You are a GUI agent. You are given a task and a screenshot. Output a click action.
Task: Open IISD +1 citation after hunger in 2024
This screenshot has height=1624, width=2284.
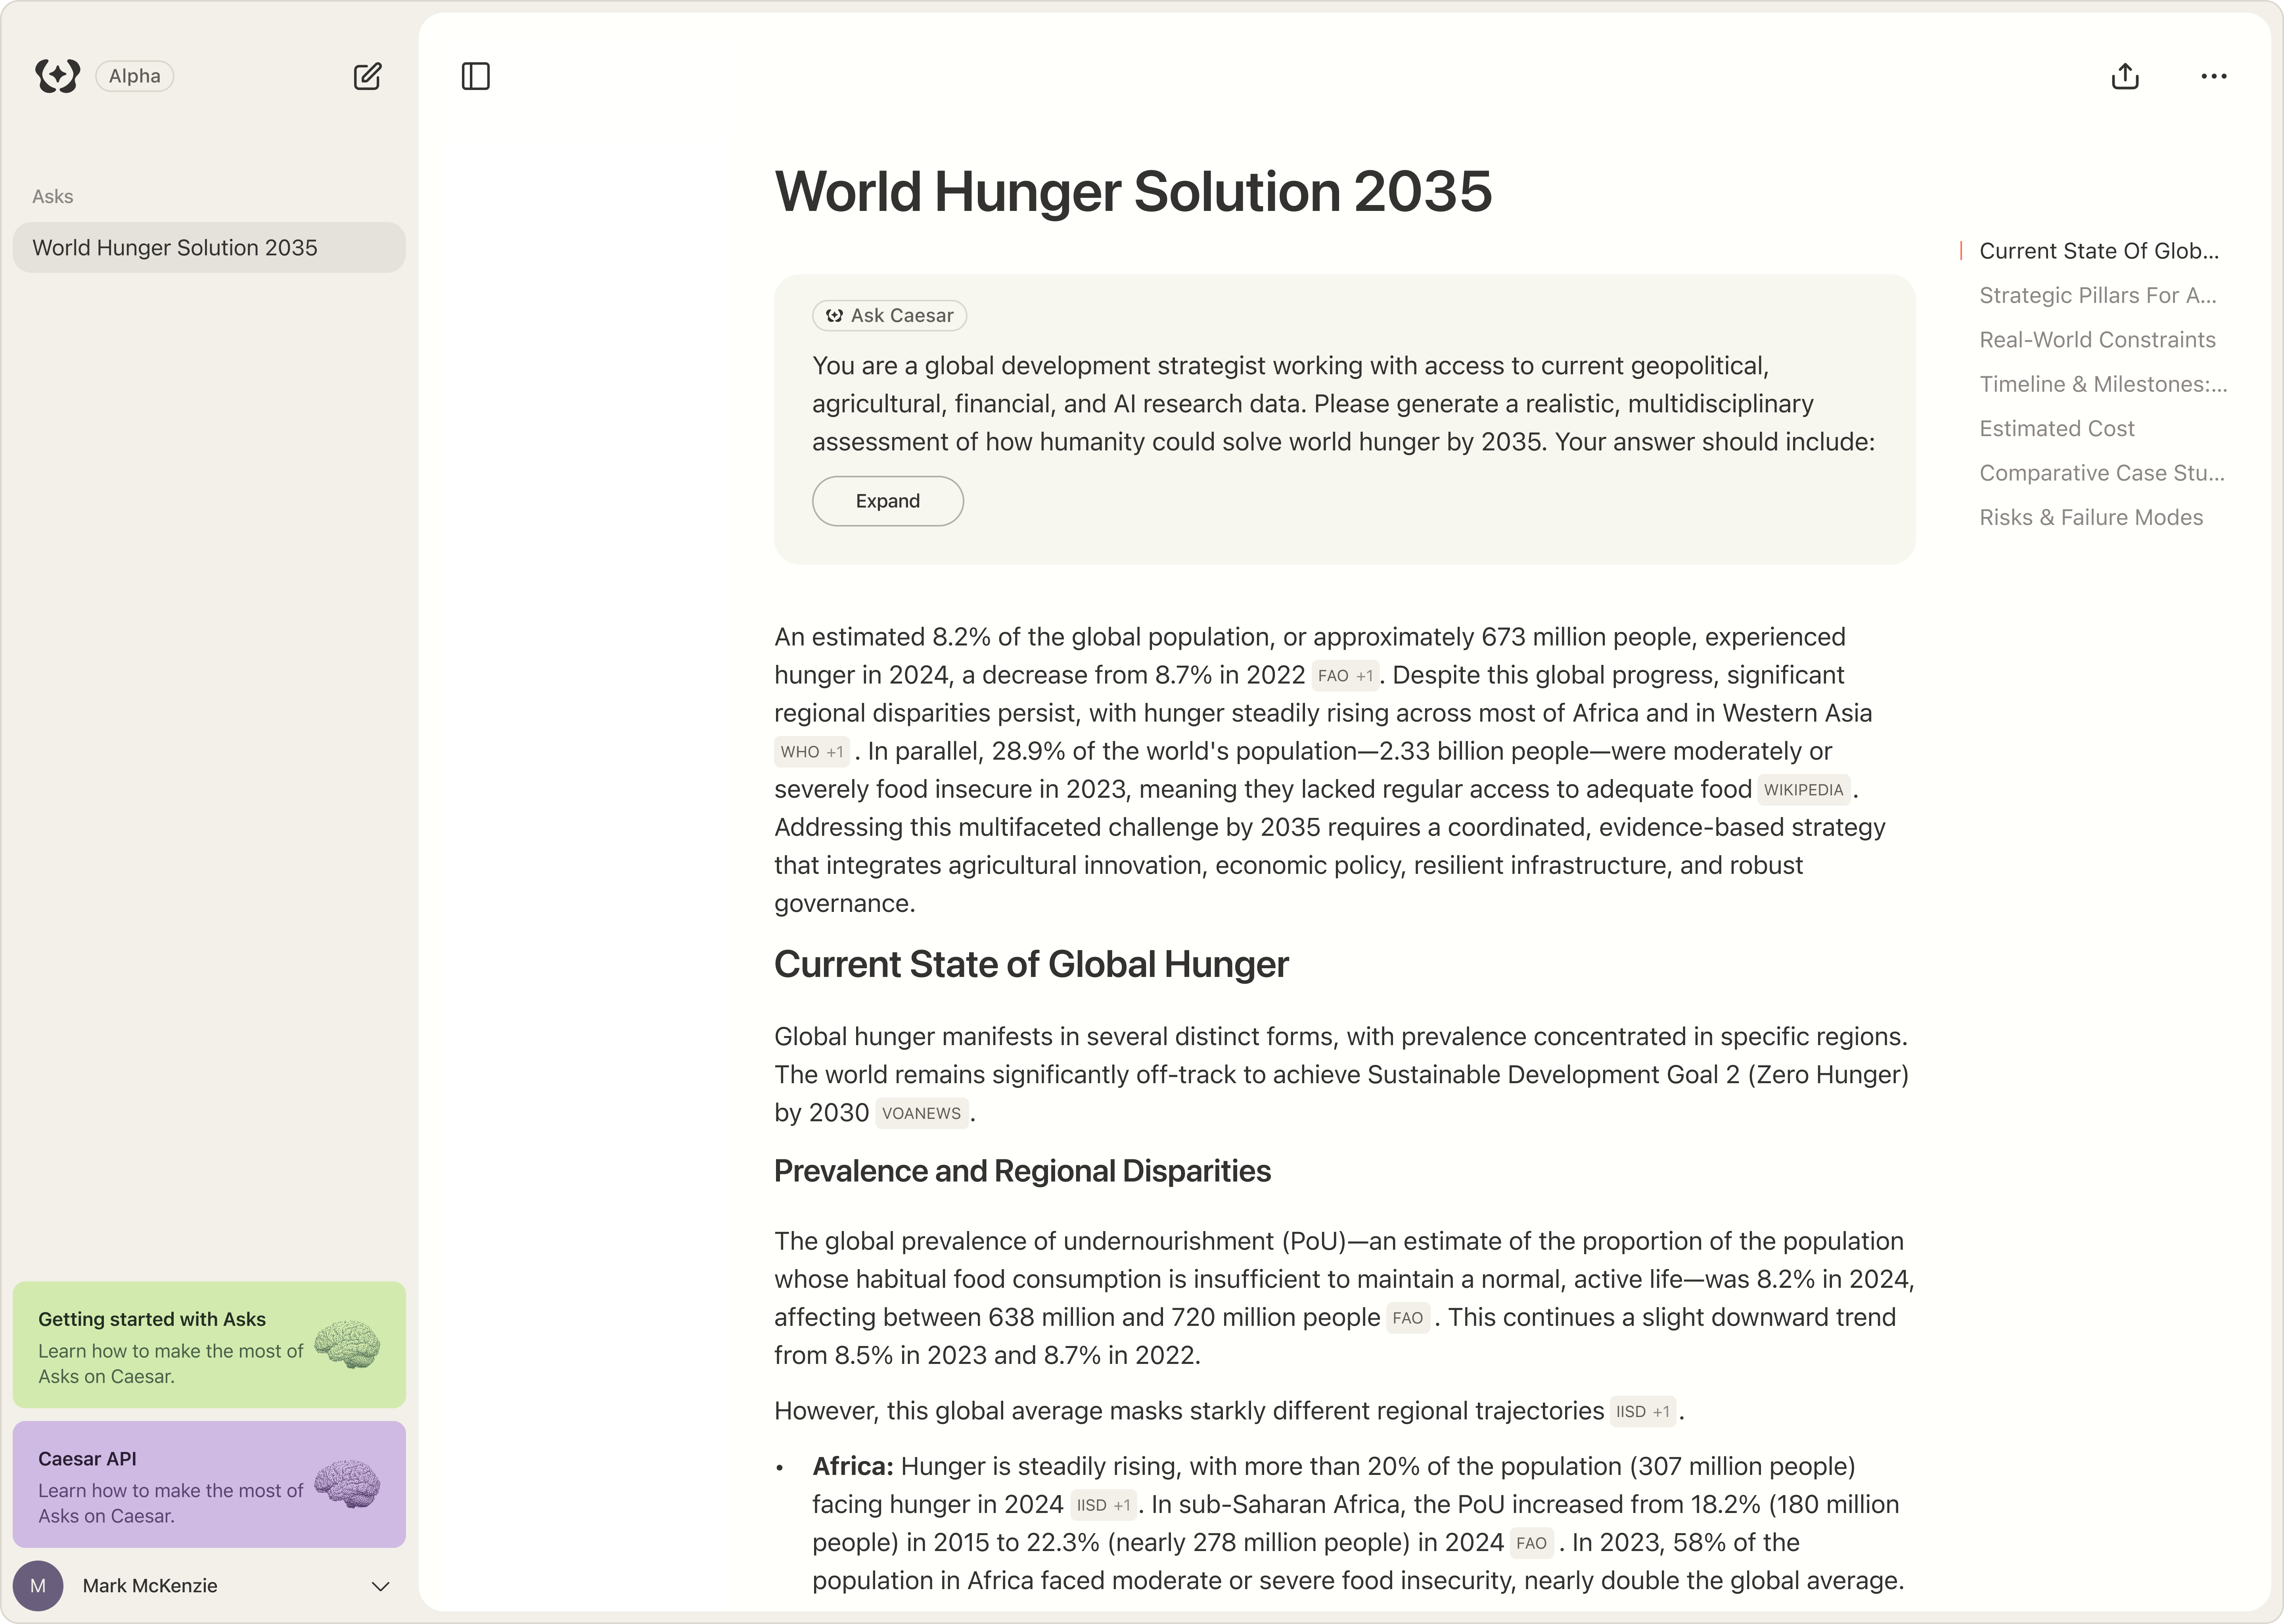(x=1103, y=1506)
